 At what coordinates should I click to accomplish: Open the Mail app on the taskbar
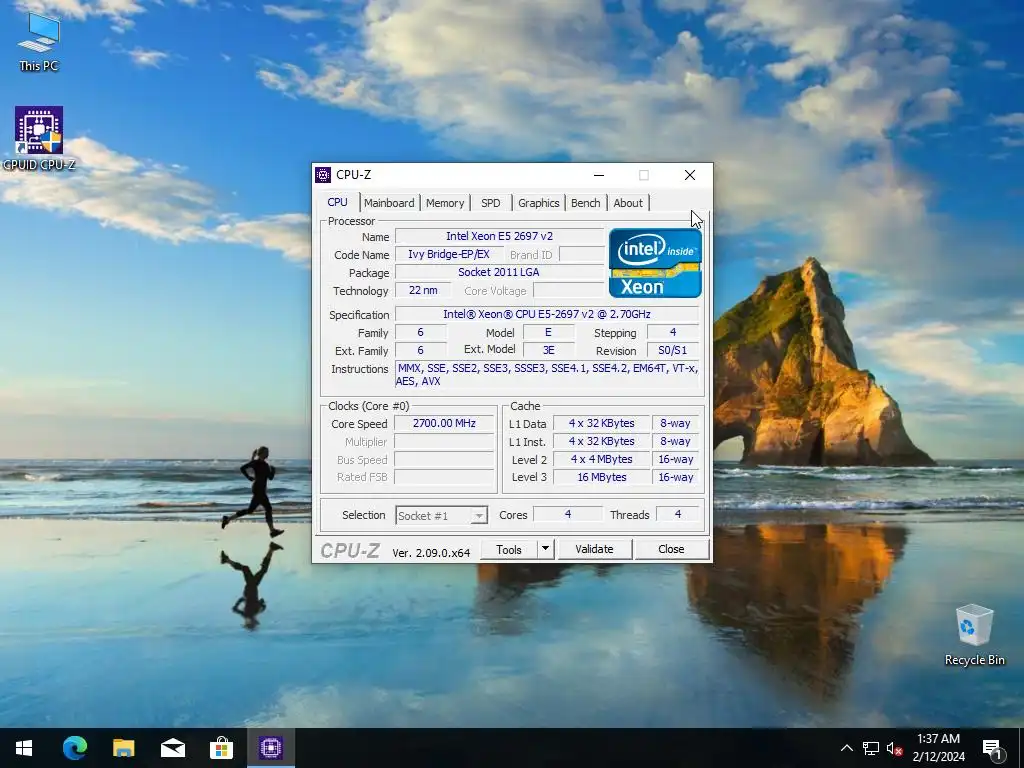pyautogui.click(x=172, y=748)
